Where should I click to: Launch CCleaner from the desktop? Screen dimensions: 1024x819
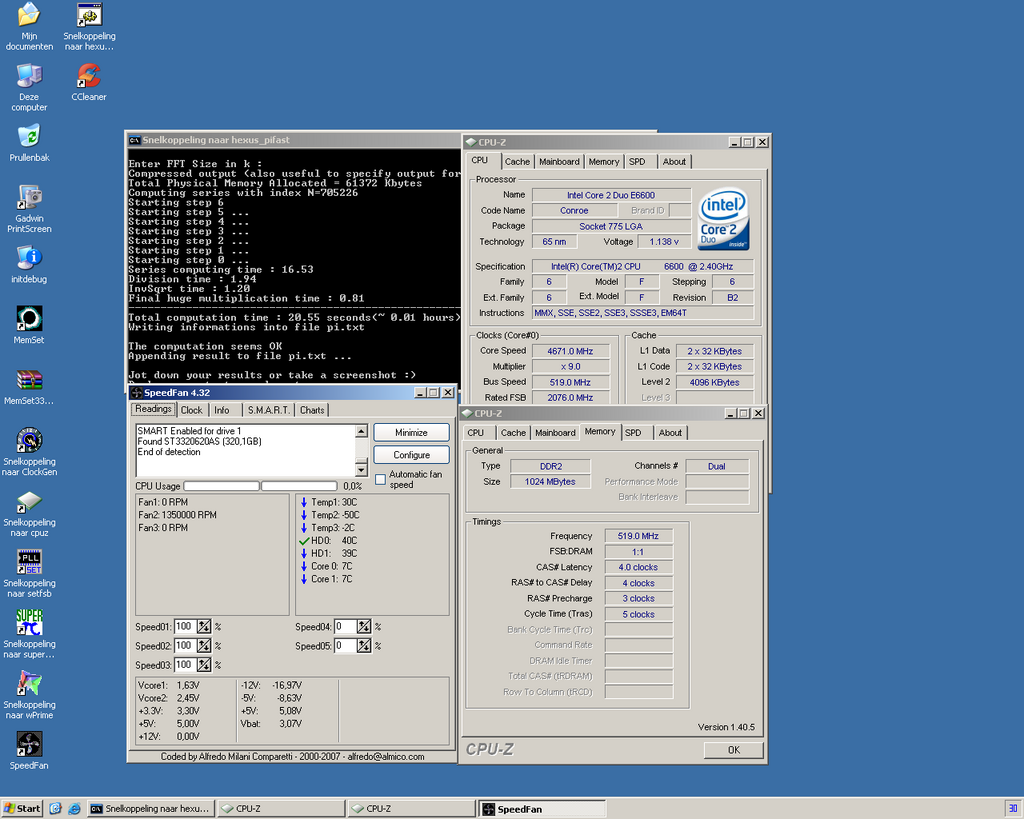tap(89, 82)
